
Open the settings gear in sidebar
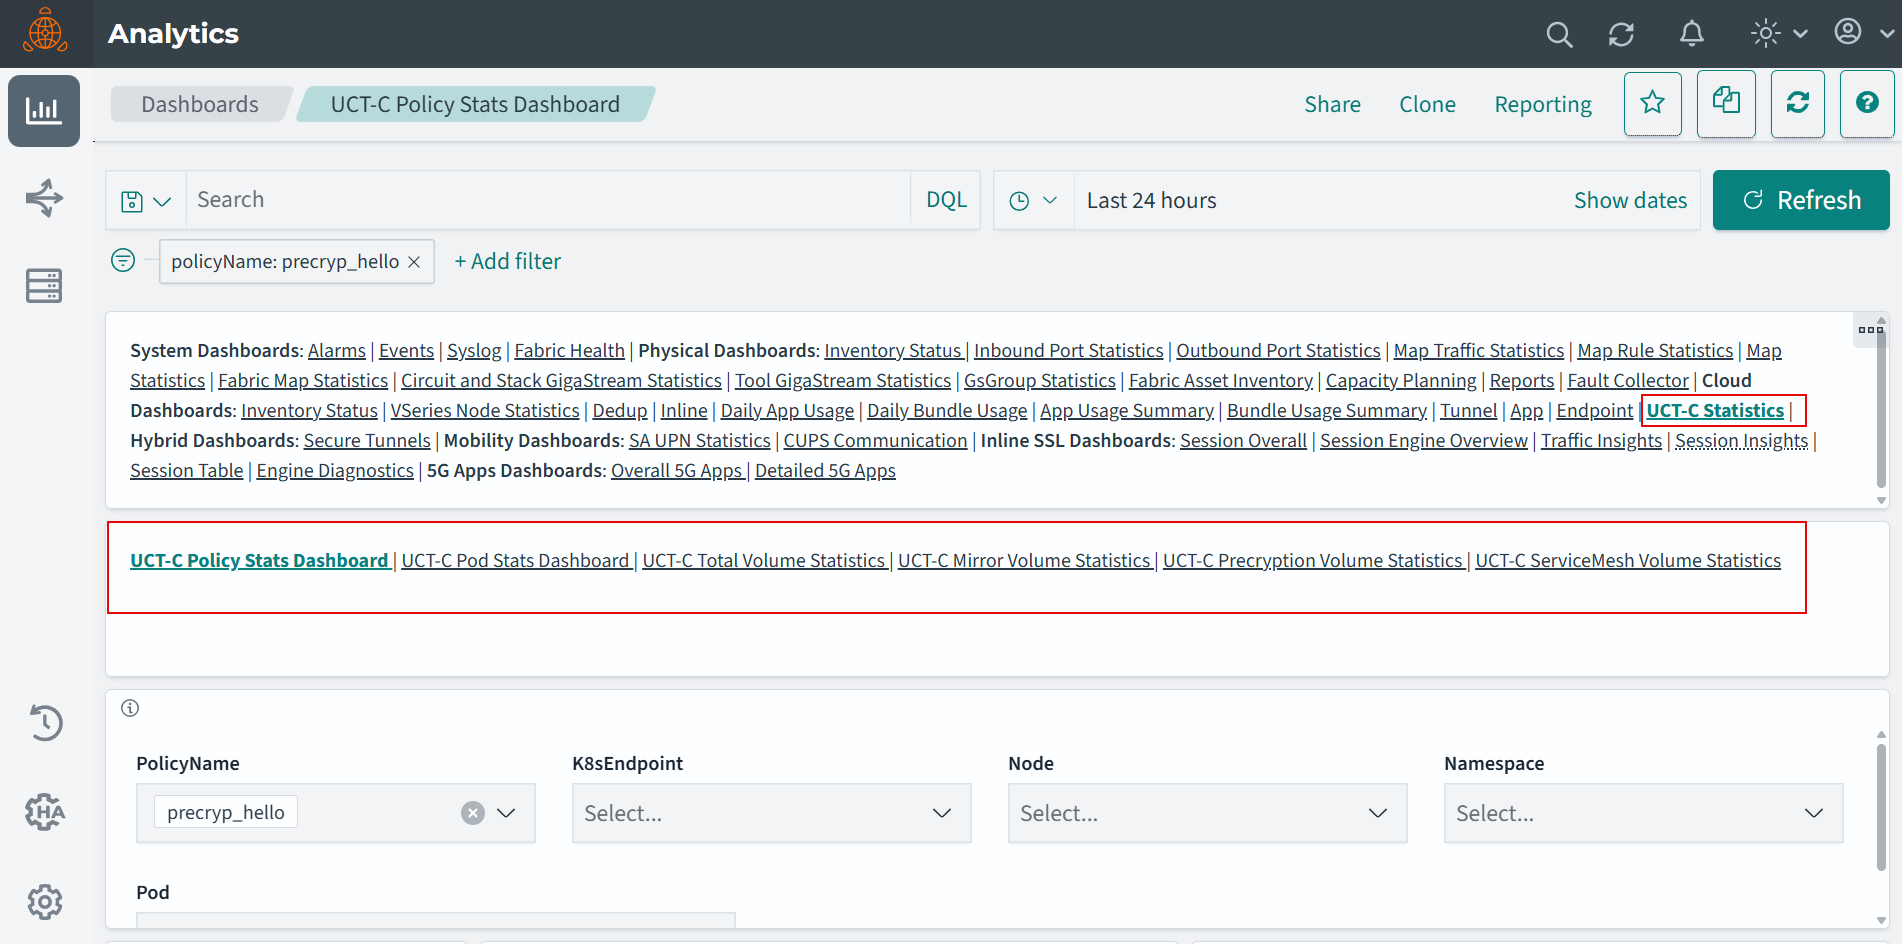[44, 901]
